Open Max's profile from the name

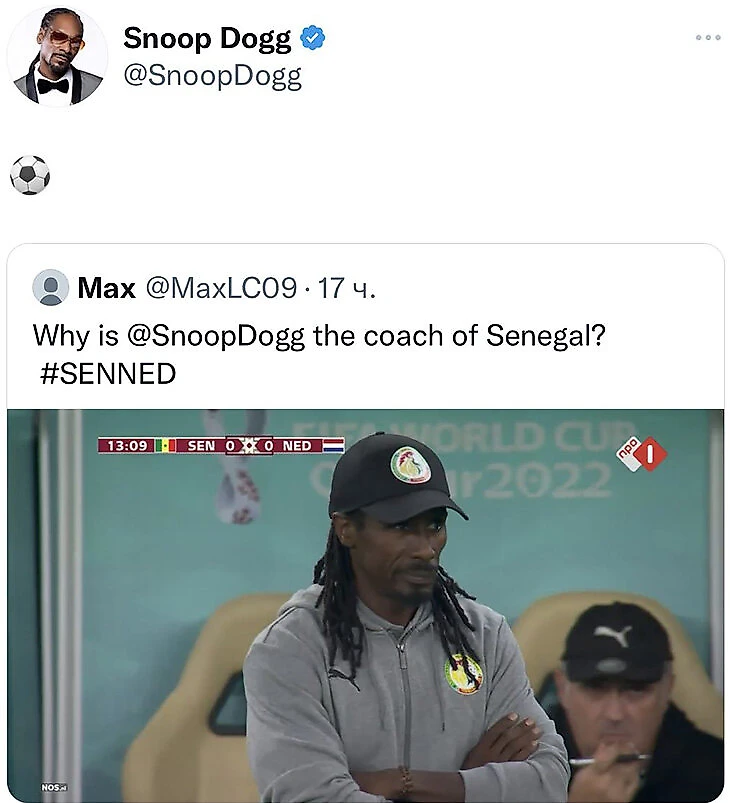pyautogui.click(x=107, y=288)
